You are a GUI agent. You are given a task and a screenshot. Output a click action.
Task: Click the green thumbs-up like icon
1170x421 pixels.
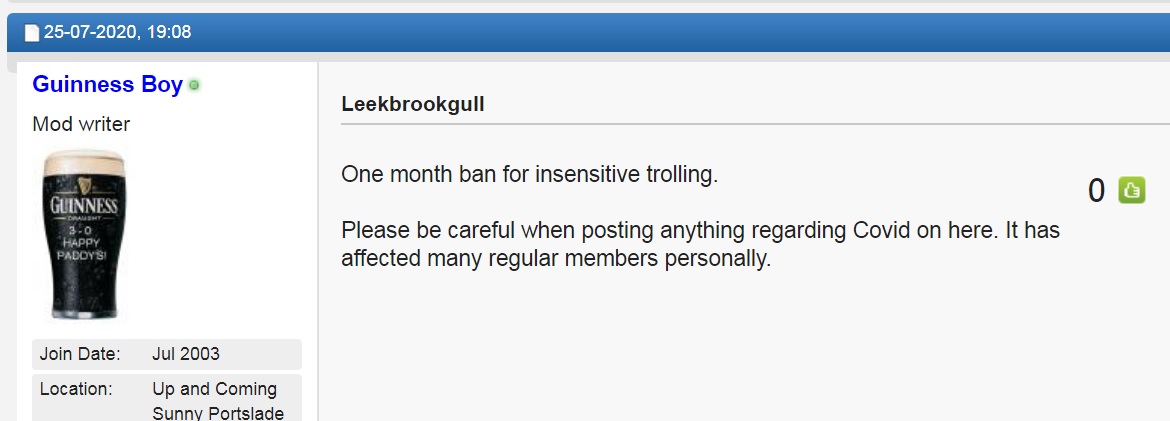1131,190
